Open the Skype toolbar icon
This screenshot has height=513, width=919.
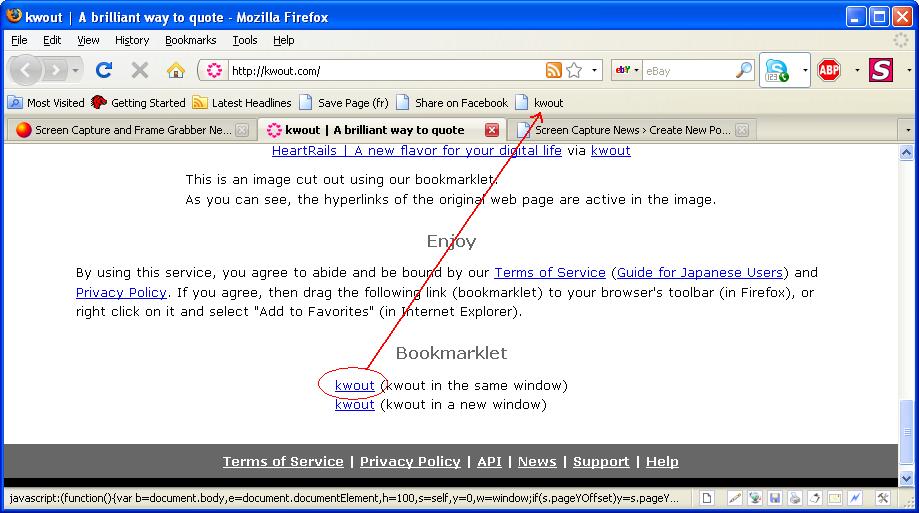(x=778, y=70)
